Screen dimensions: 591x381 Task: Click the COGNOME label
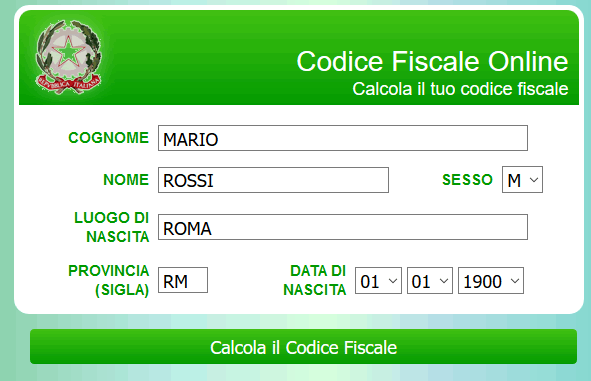[x=109, y=138]
